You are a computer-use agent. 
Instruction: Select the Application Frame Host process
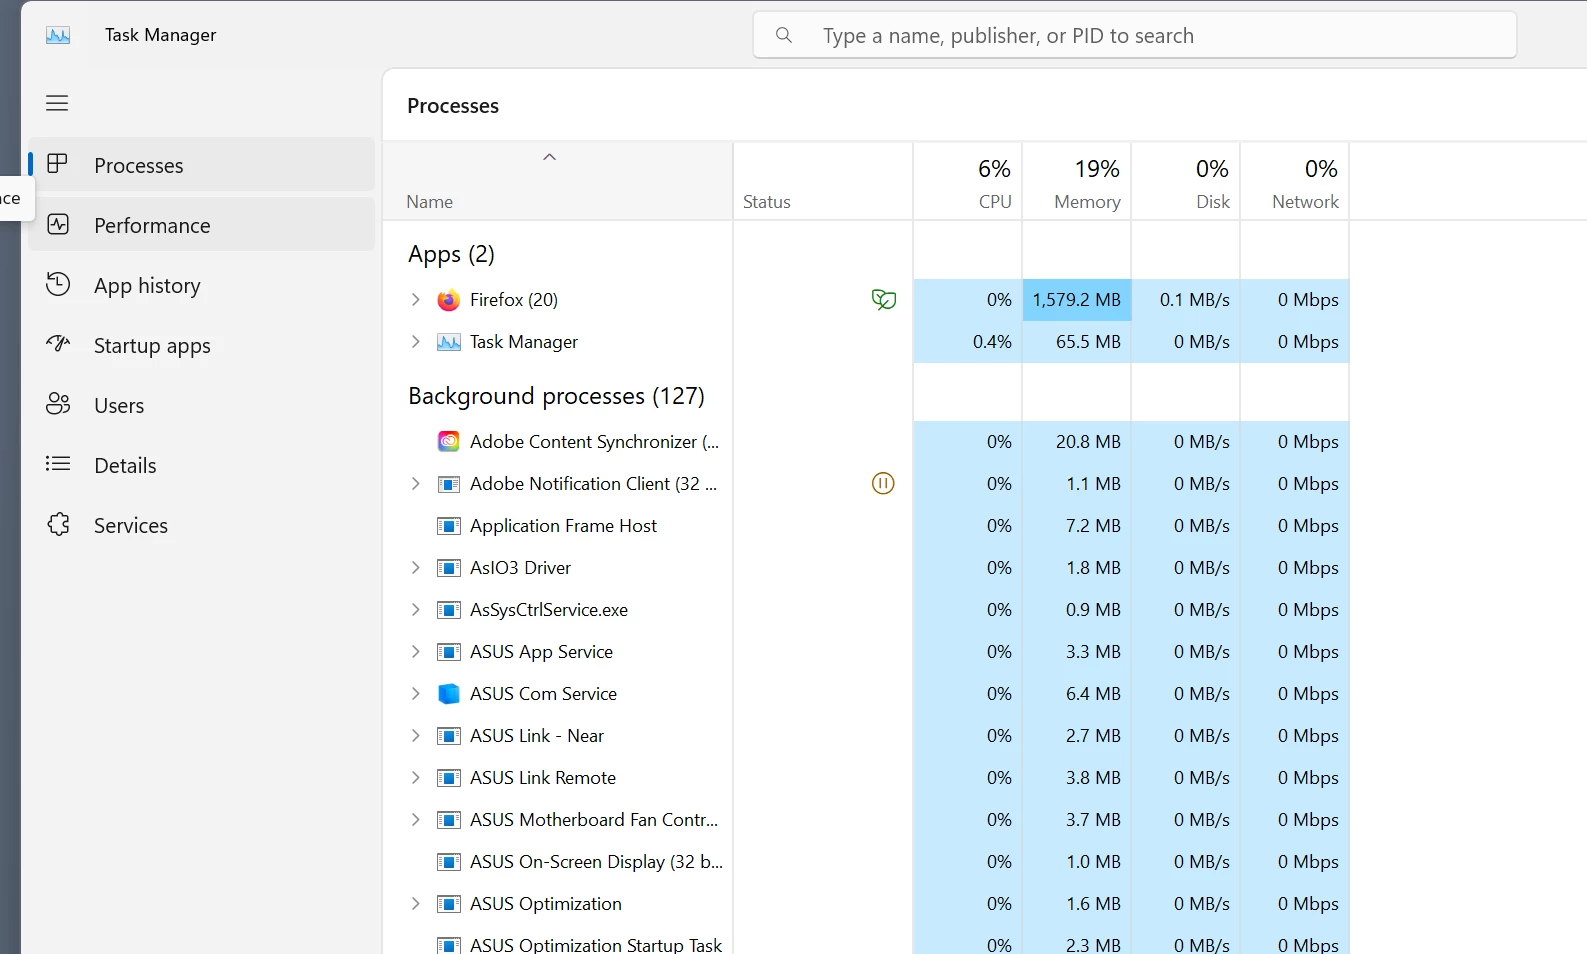[866, 526]
